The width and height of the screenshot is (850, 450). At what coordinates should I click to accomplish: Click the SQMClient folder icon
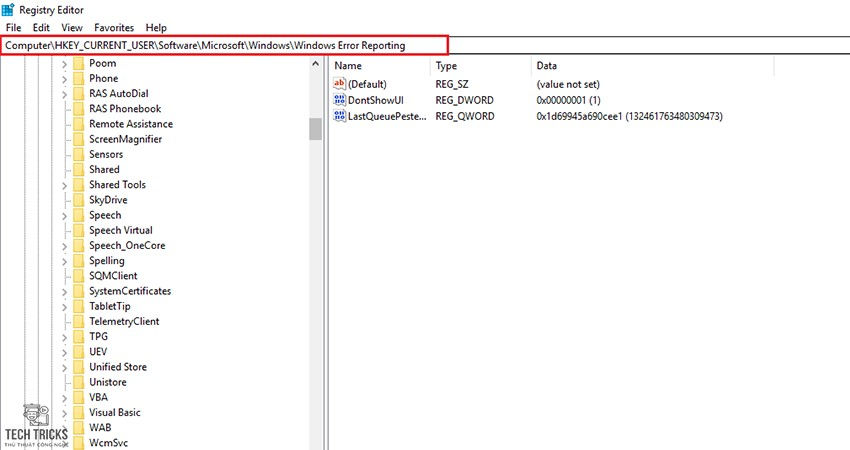click(79, 276)
